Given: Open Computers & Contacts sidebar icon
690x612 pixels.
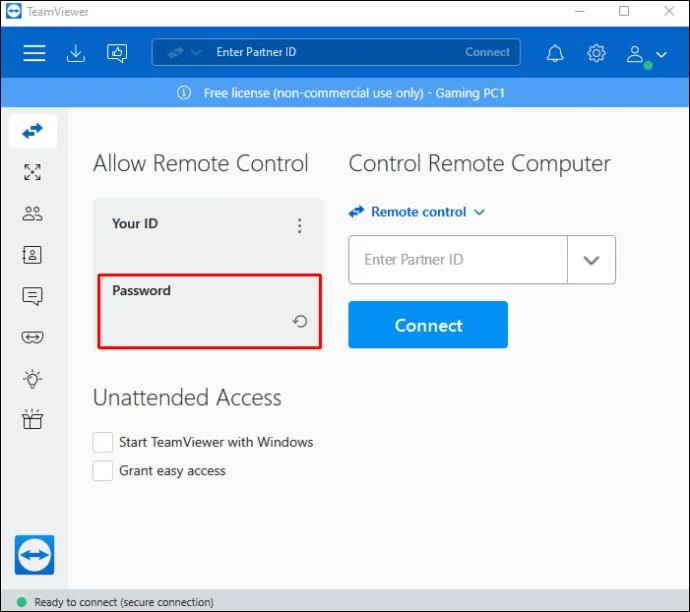Looking at the screenshot, I should tap(32, 255).
